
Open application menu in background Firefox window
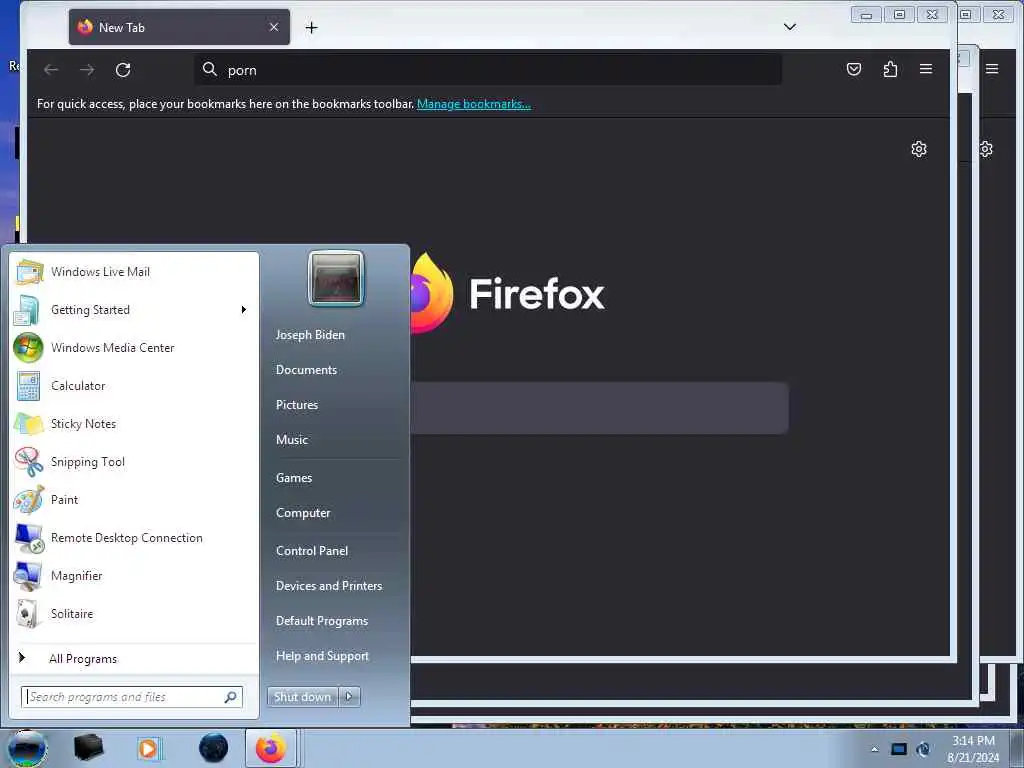pos(992,69)
